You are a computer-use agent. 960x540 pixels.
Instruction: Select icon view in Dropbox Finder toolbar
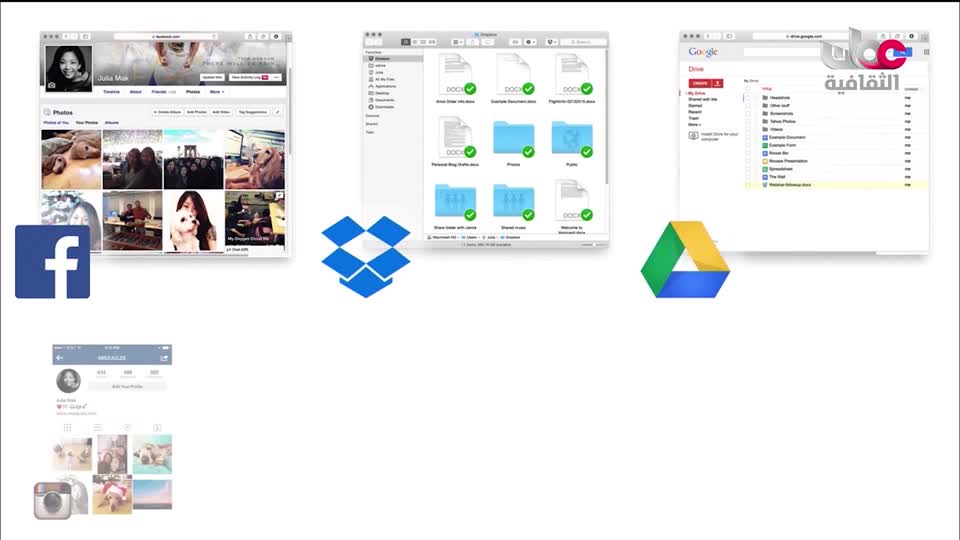tap(405, 42)
